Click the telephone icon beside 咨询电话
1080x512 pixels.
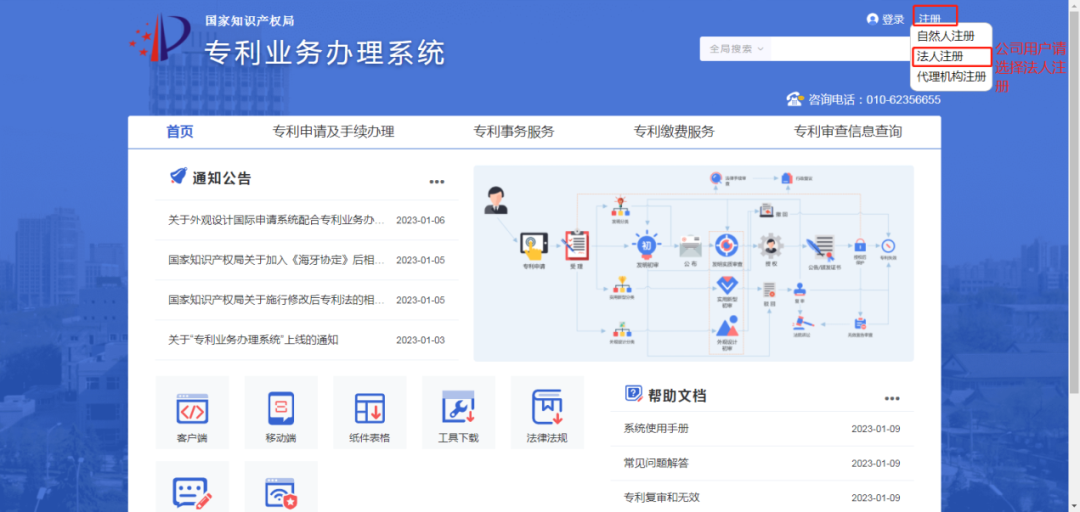[796, 99]
